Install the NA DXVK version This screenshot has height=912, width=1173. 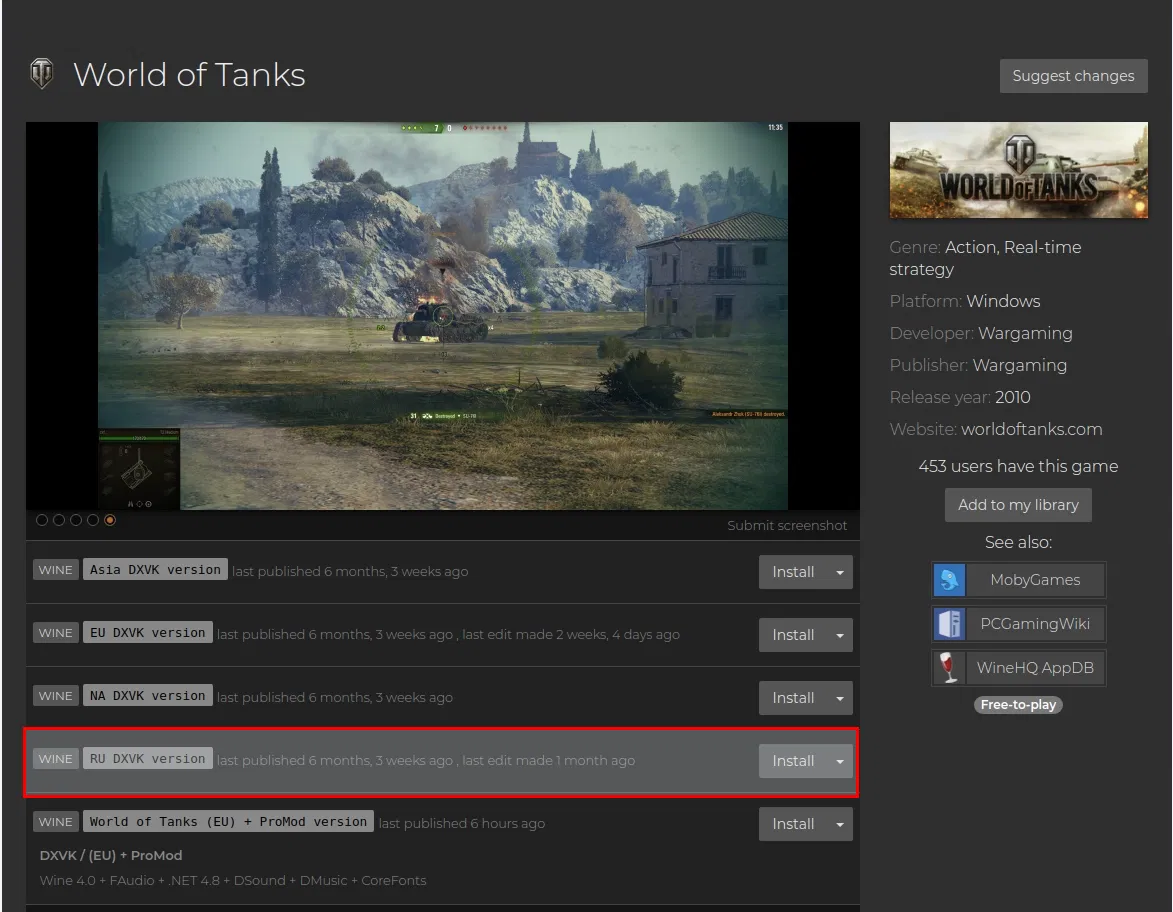click(x=793, y=698)
